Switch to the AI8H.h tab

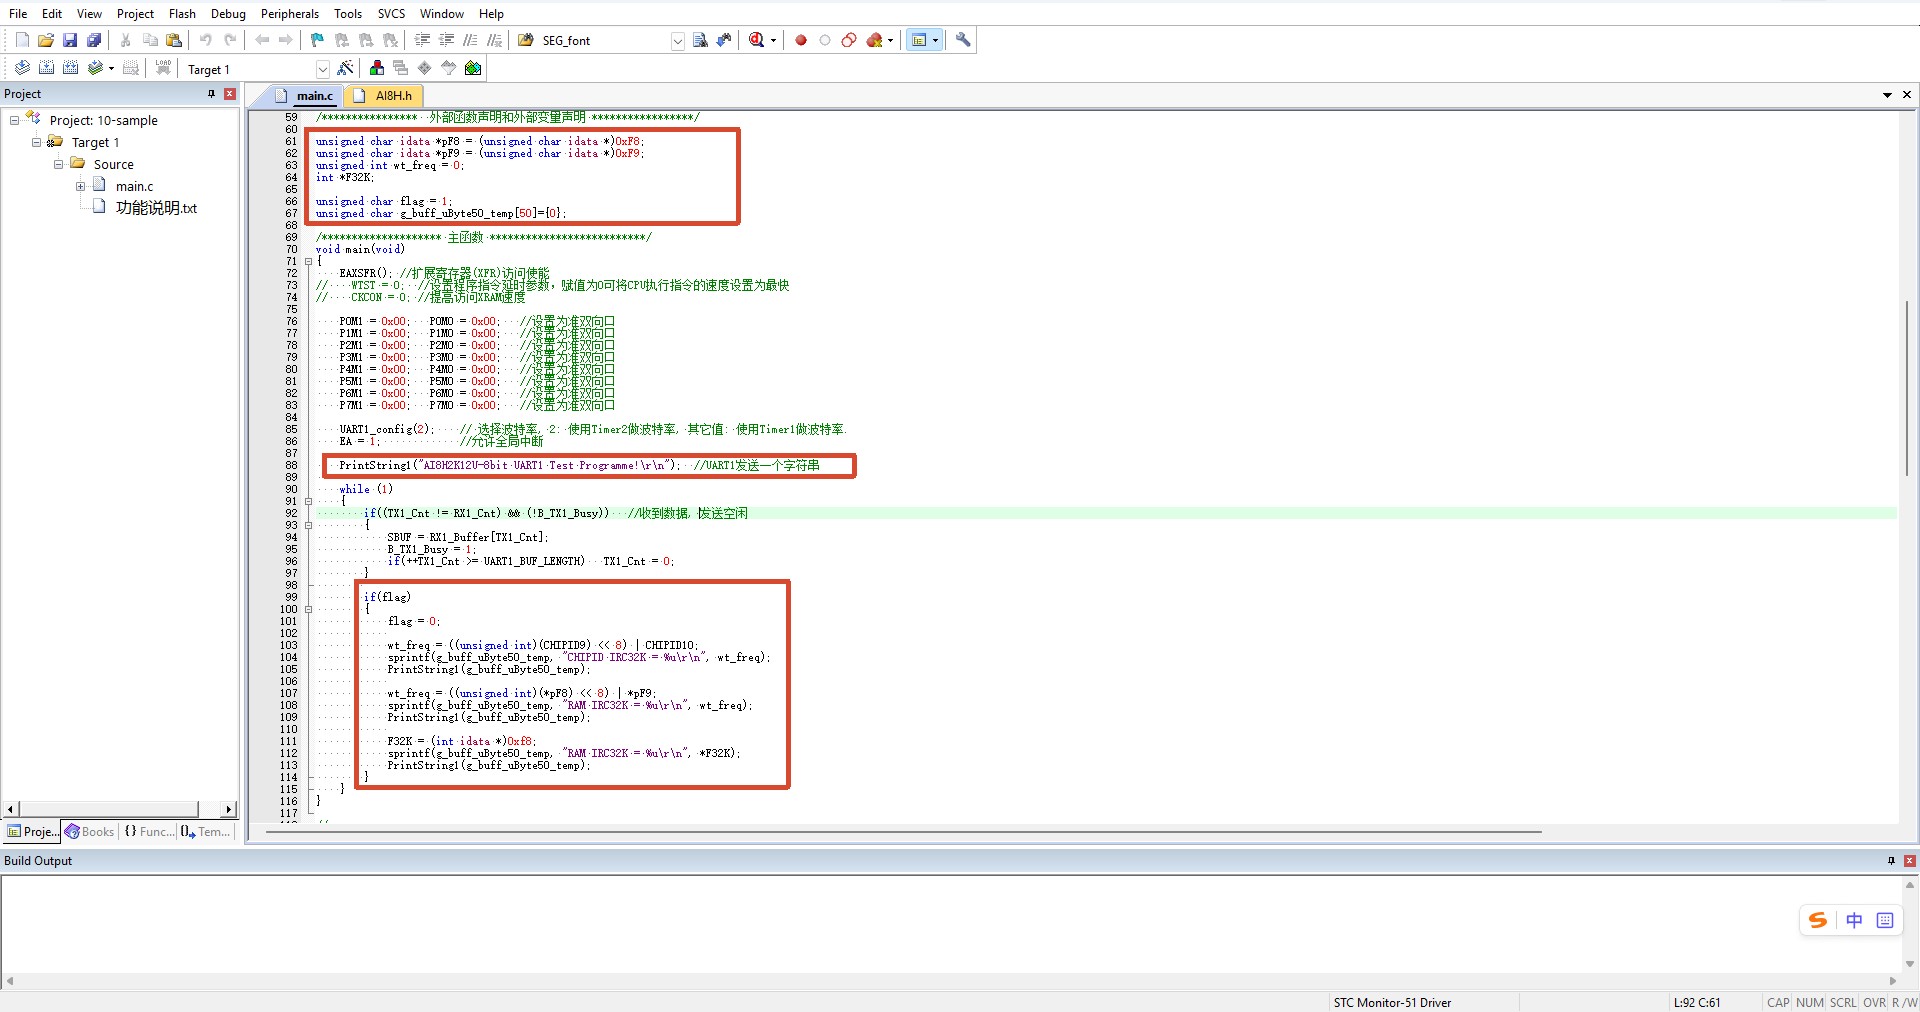385,96
